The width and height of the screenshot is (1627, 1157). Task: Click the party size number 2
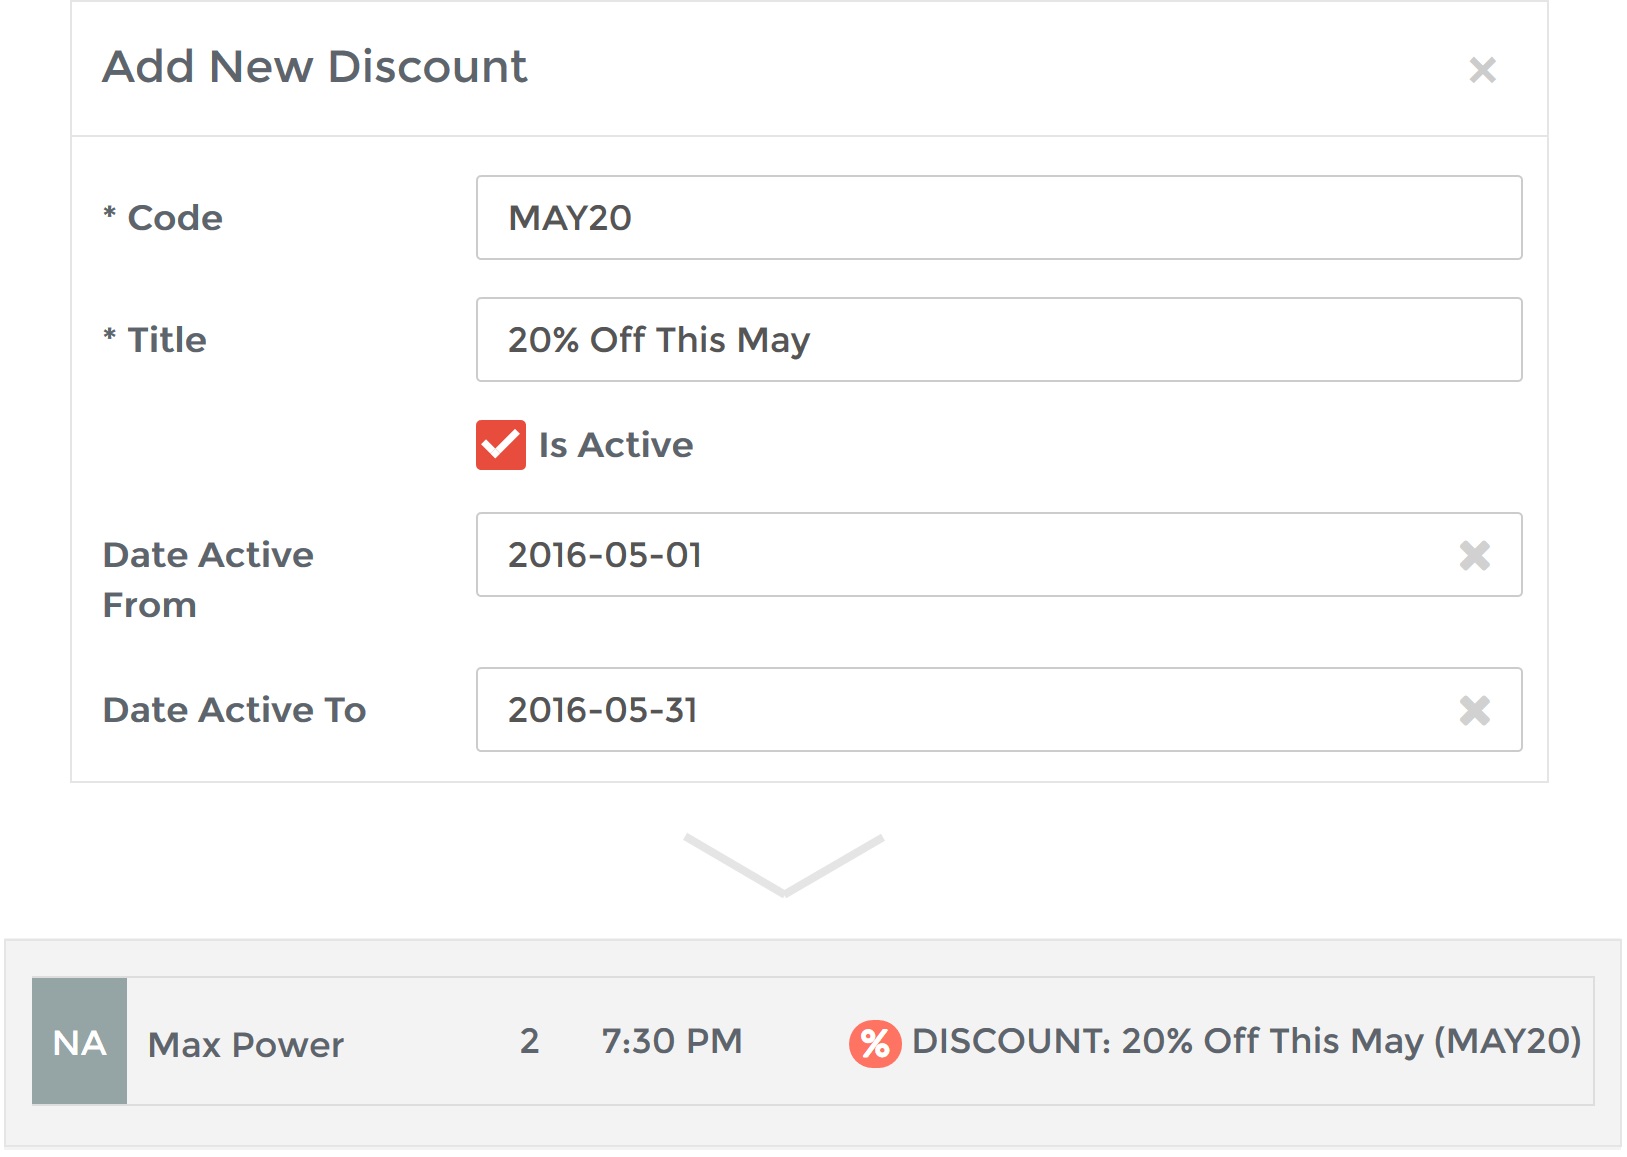[x=530, y=1041]
